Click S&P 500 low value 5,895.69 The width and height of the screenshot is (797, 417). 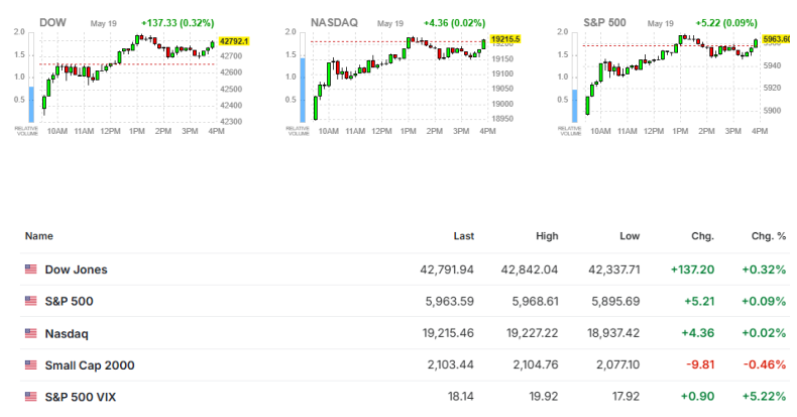point(616,301)
